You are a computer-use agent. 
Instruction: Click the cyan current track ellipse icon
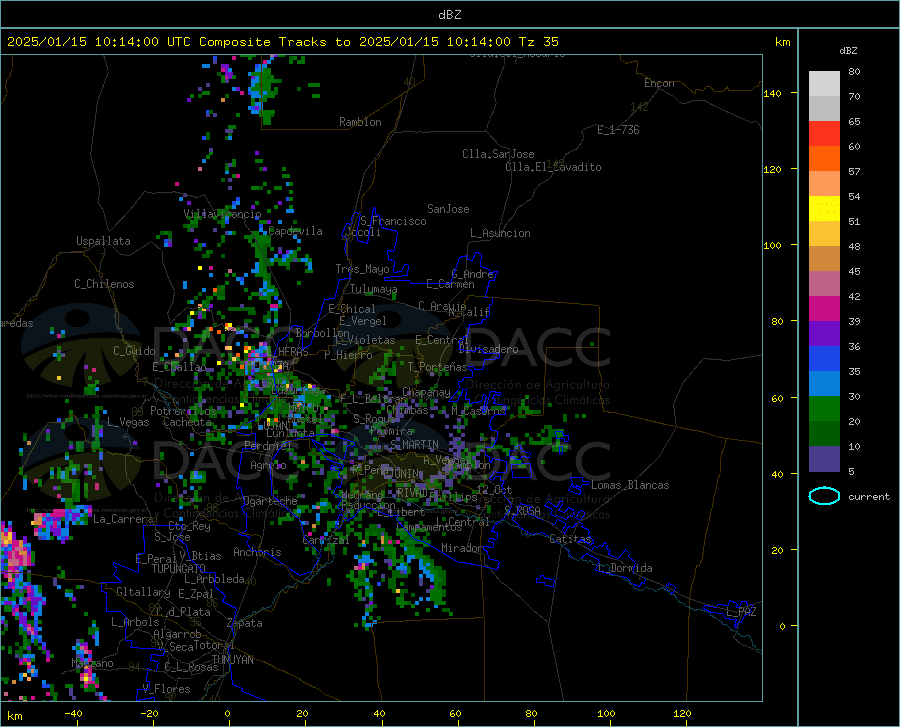click(824, 496)
